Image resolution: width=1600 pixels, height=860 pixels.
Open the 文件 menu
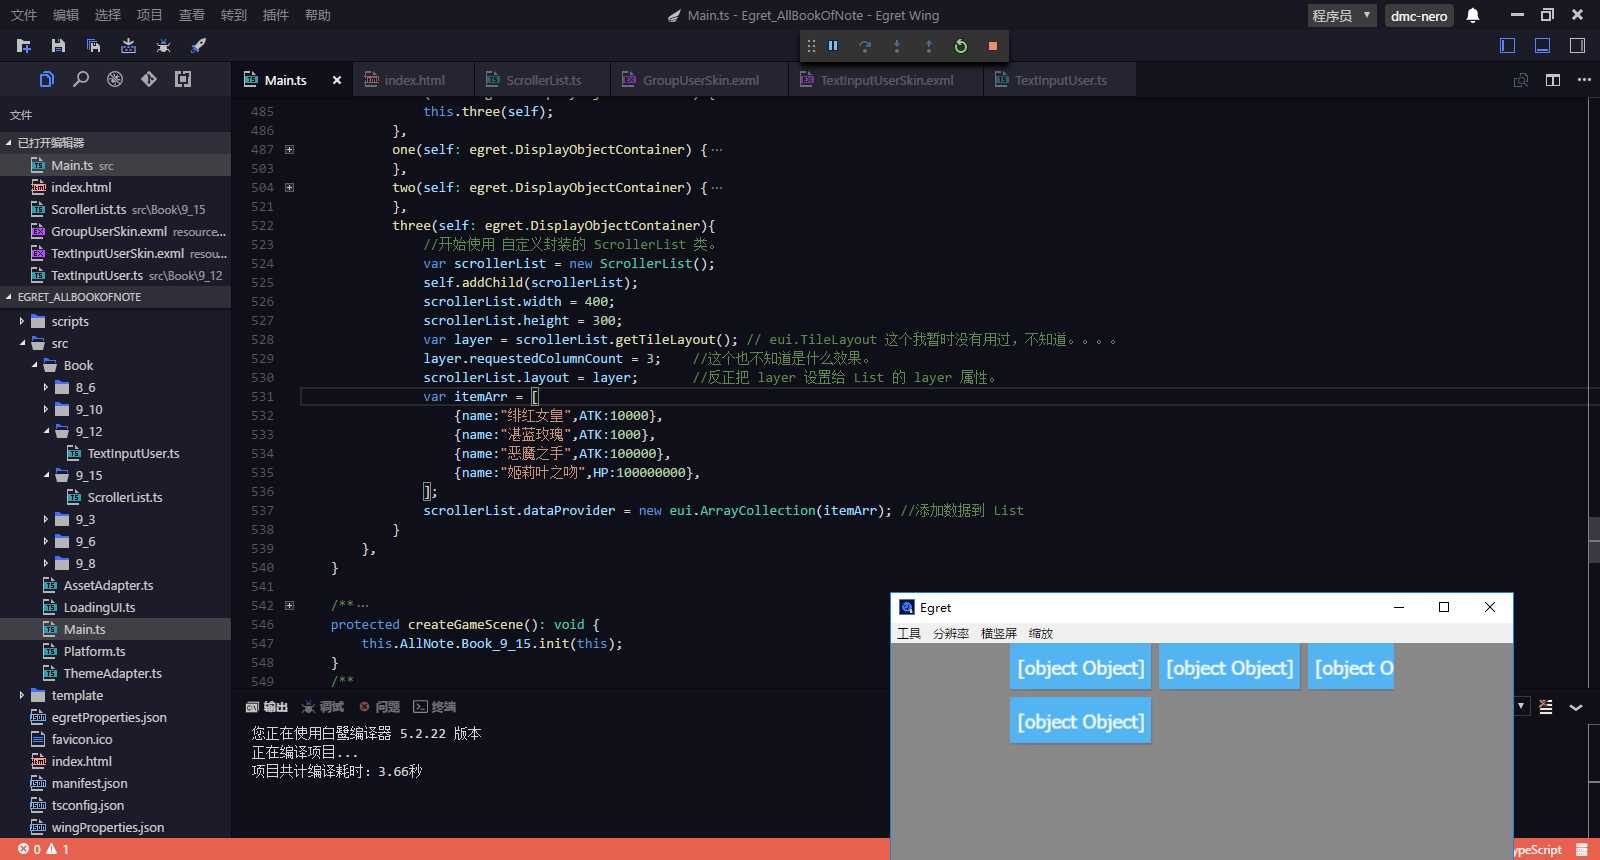click(x=24, y=15)
